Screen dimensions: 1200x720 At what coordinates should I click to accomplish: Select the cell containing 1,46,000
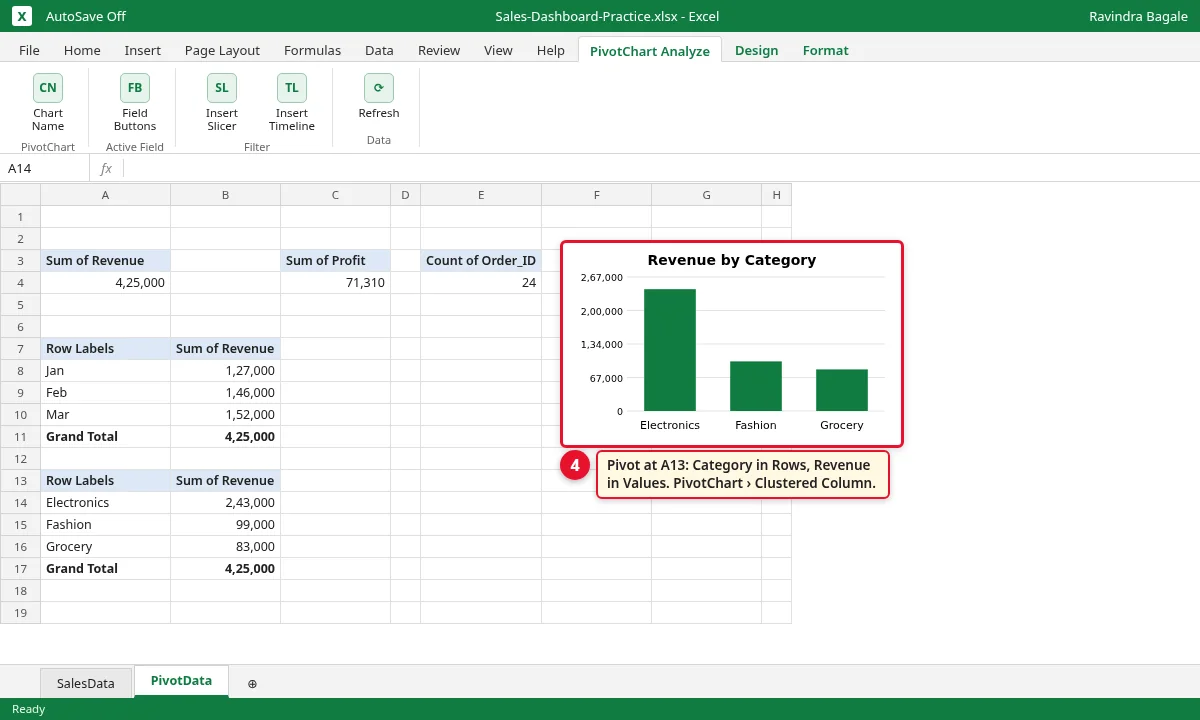tap(226, 393)
